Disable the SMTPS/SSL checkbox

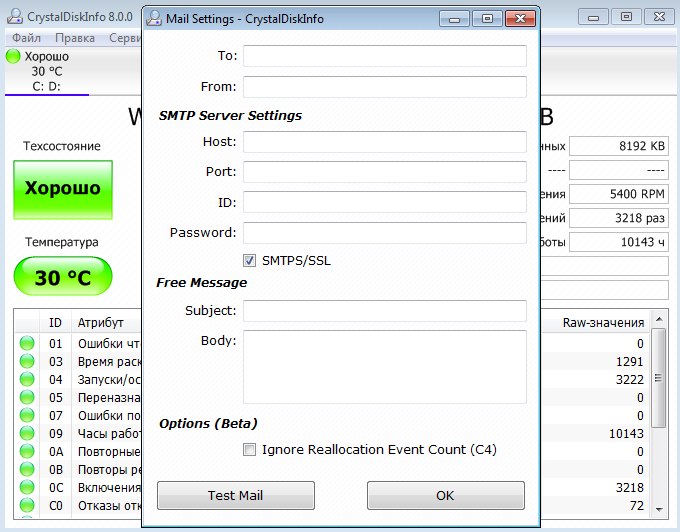coord(250,261)
